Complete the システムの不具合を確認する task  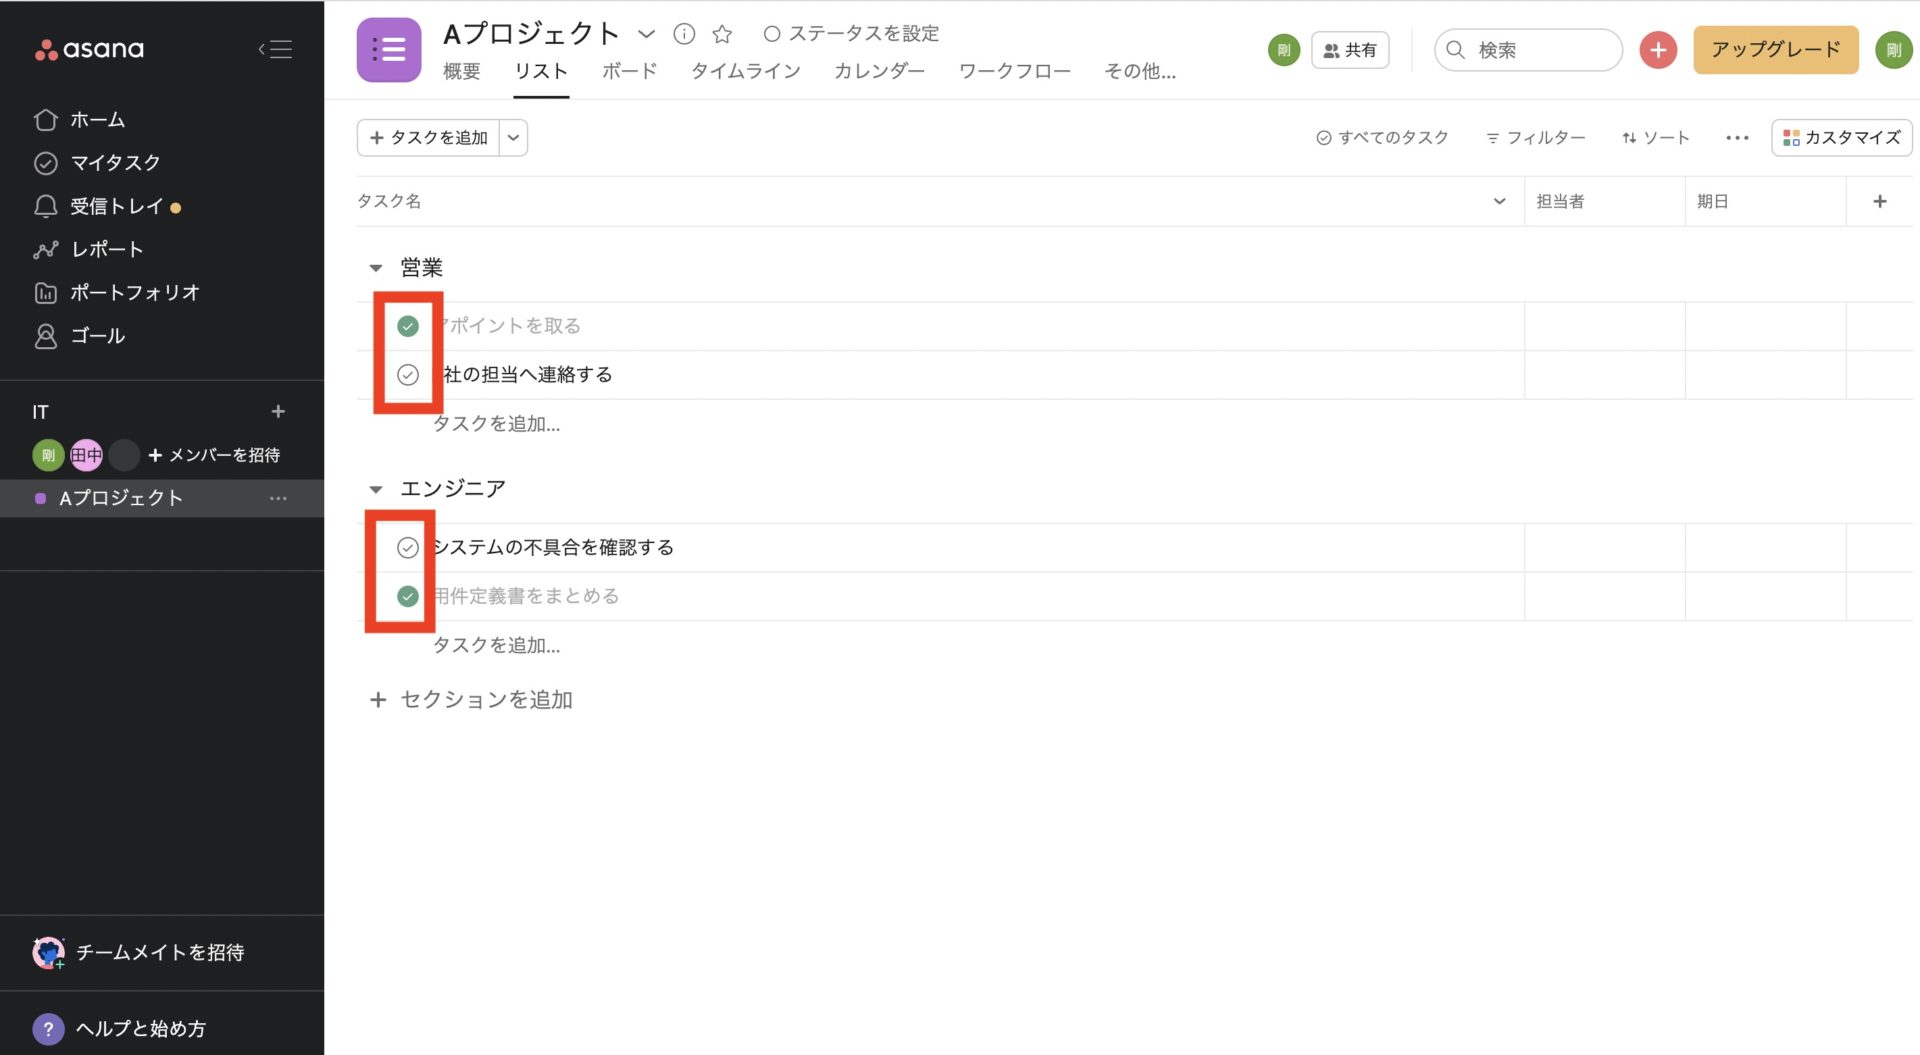408,547
